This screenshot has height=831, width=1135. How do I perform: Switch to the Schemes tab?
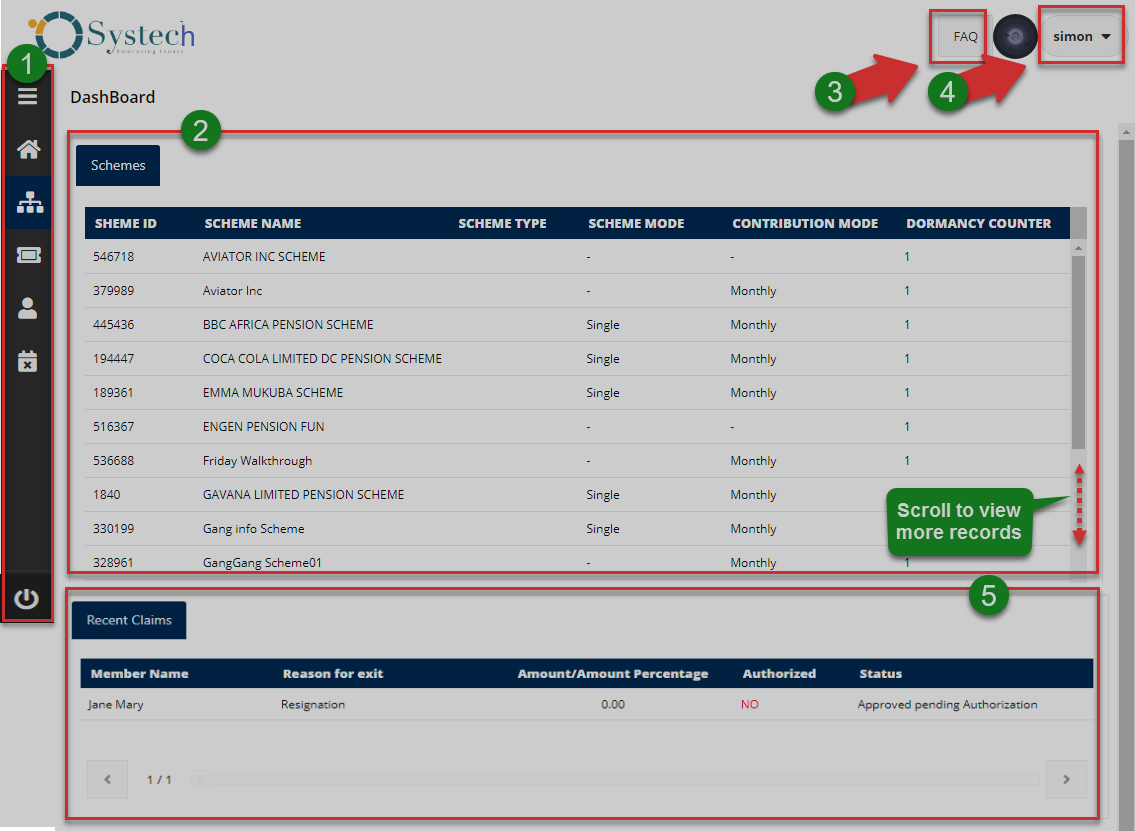(x=118, y=165)
